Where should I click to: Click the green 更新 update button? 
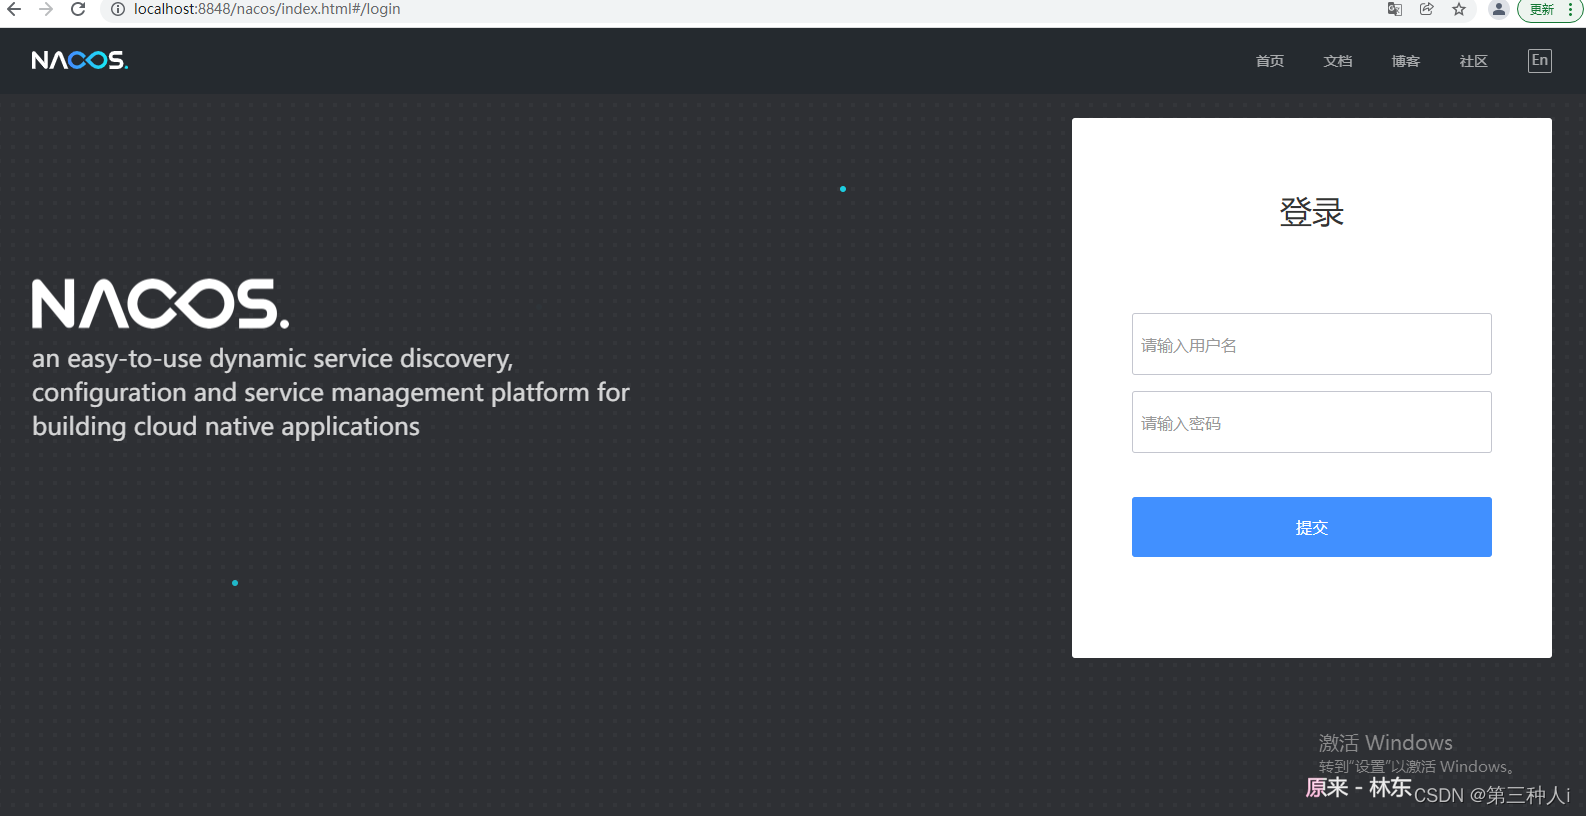tap(1550, 9)
